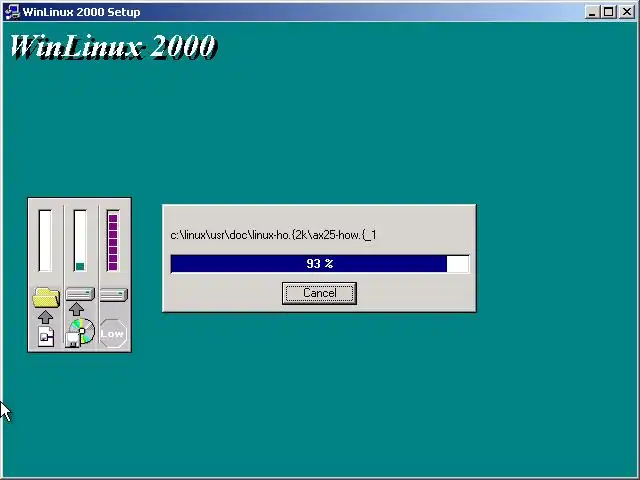This screenshot has width=640, height=480.
Task: Maximize the WinLinux 2000 Setup window
Action: [608, 12]
